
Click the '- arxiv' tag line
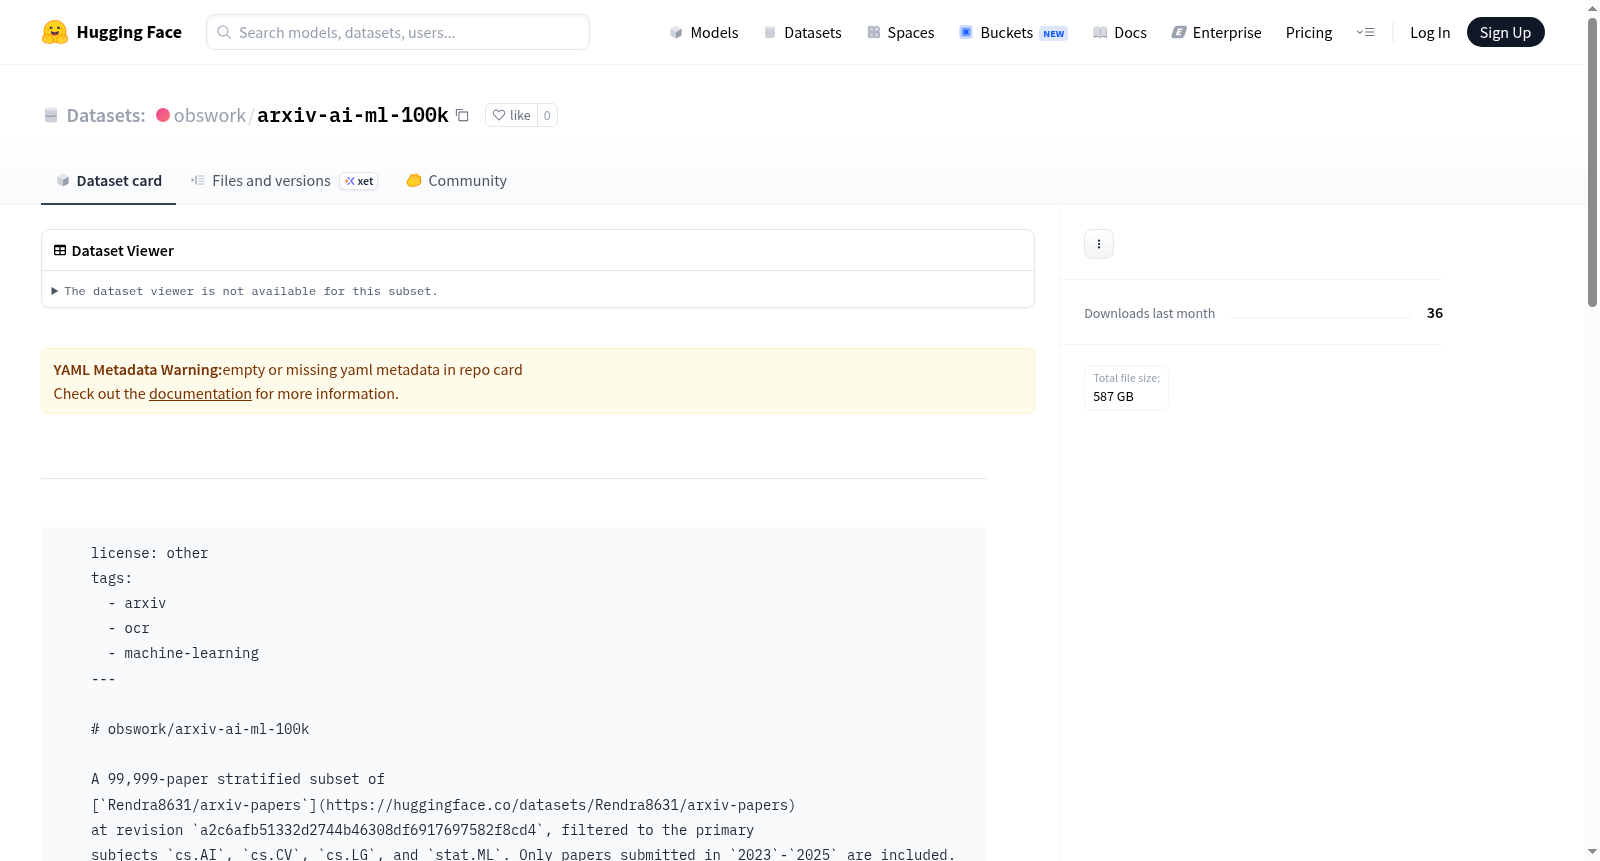coord(137,603)
